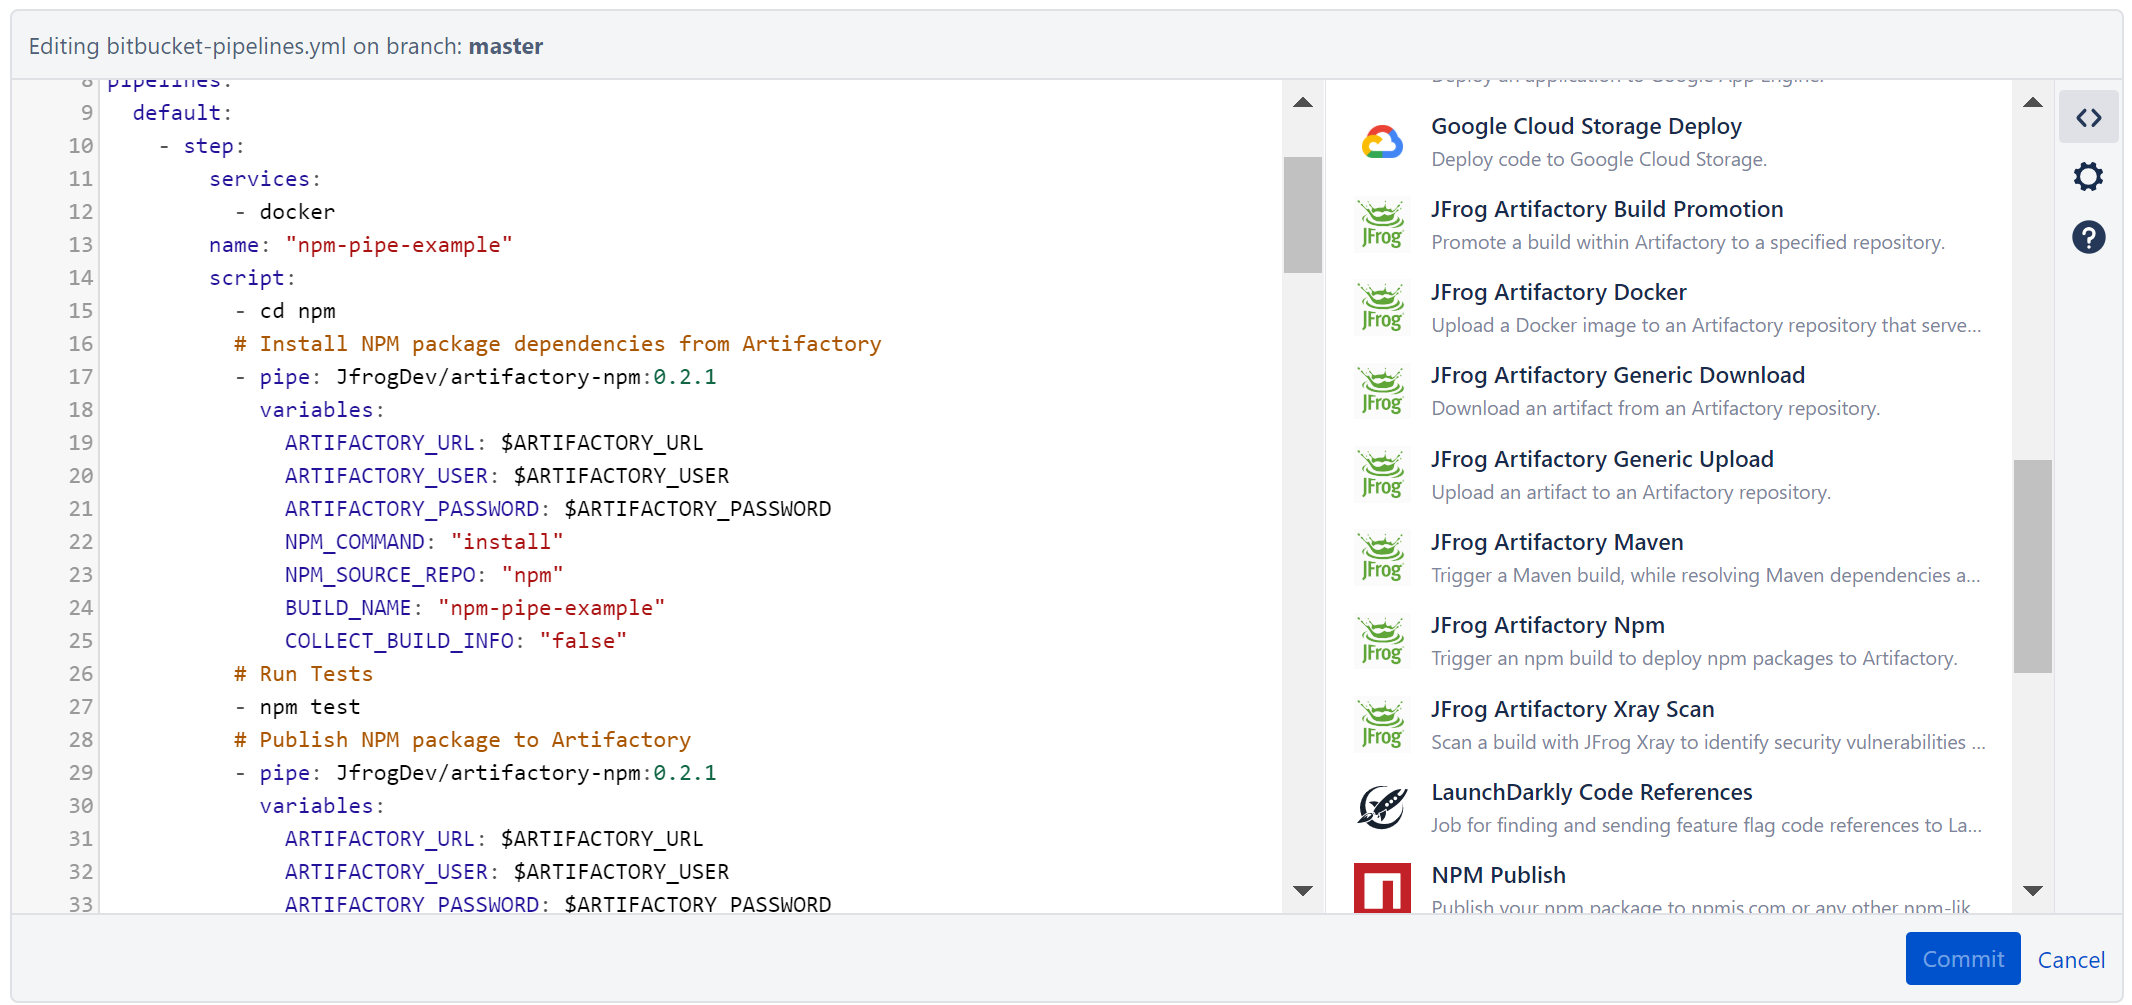Click the JFrog Artifactory Maven logo
This screenshot has width=2132, height=1005.
pyautogui.click(x=1381, y=557)
